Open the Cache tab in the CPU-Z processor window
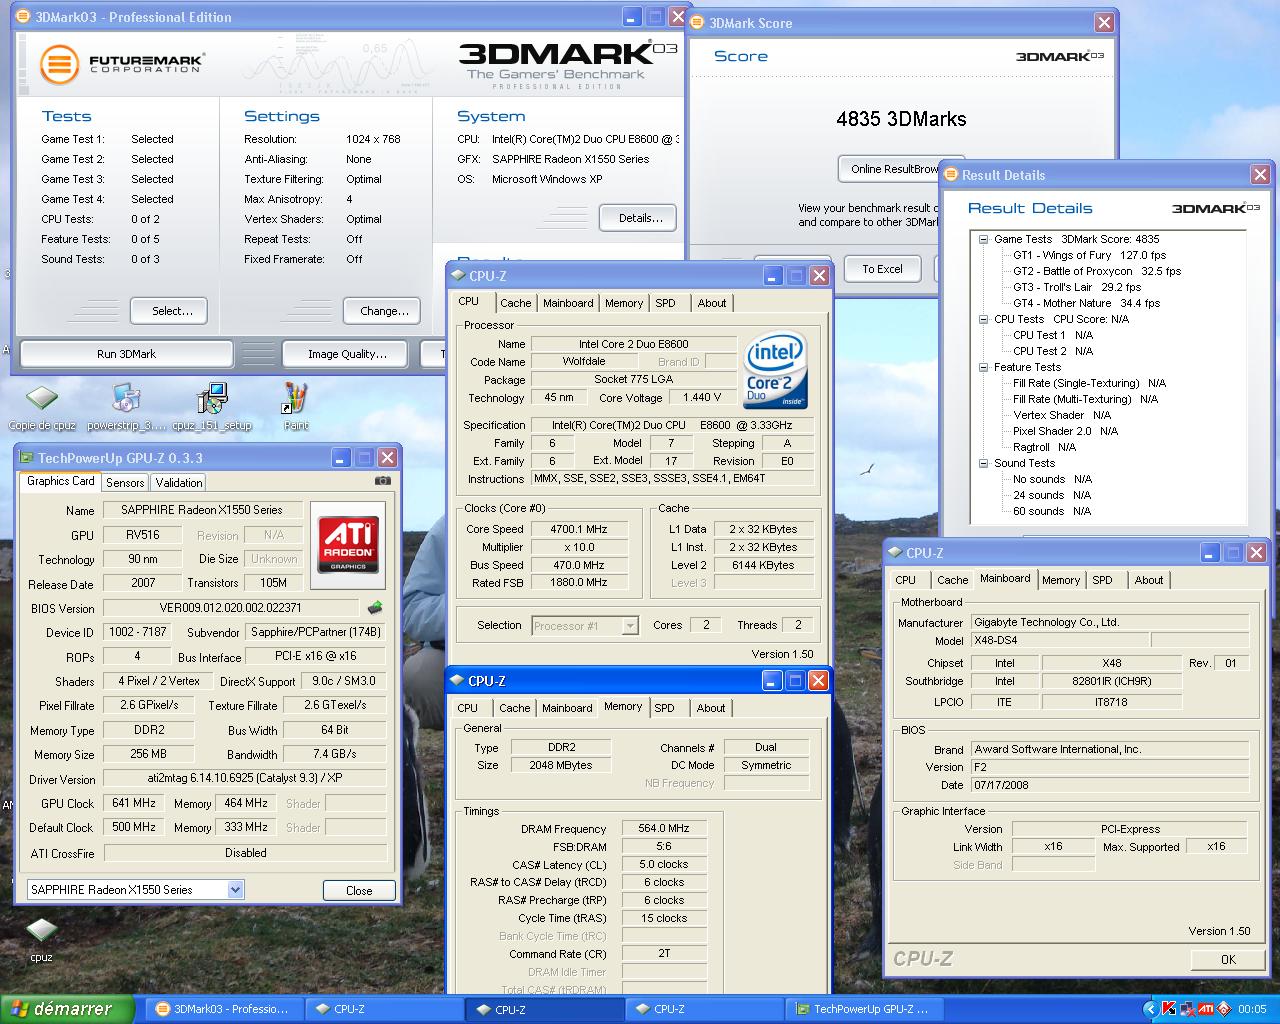Viewport: 1280px width, 1024px height. [516, 303]
